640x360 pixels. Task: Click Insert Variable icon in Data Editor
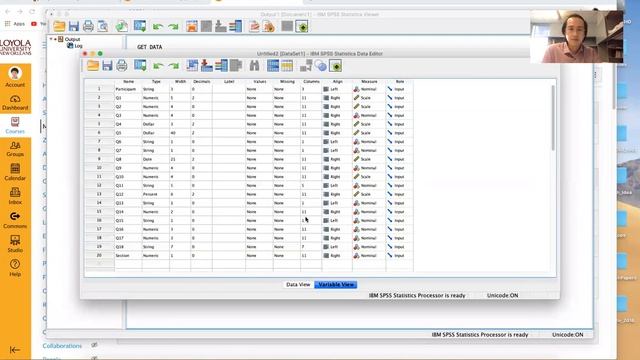click(287, 66)
